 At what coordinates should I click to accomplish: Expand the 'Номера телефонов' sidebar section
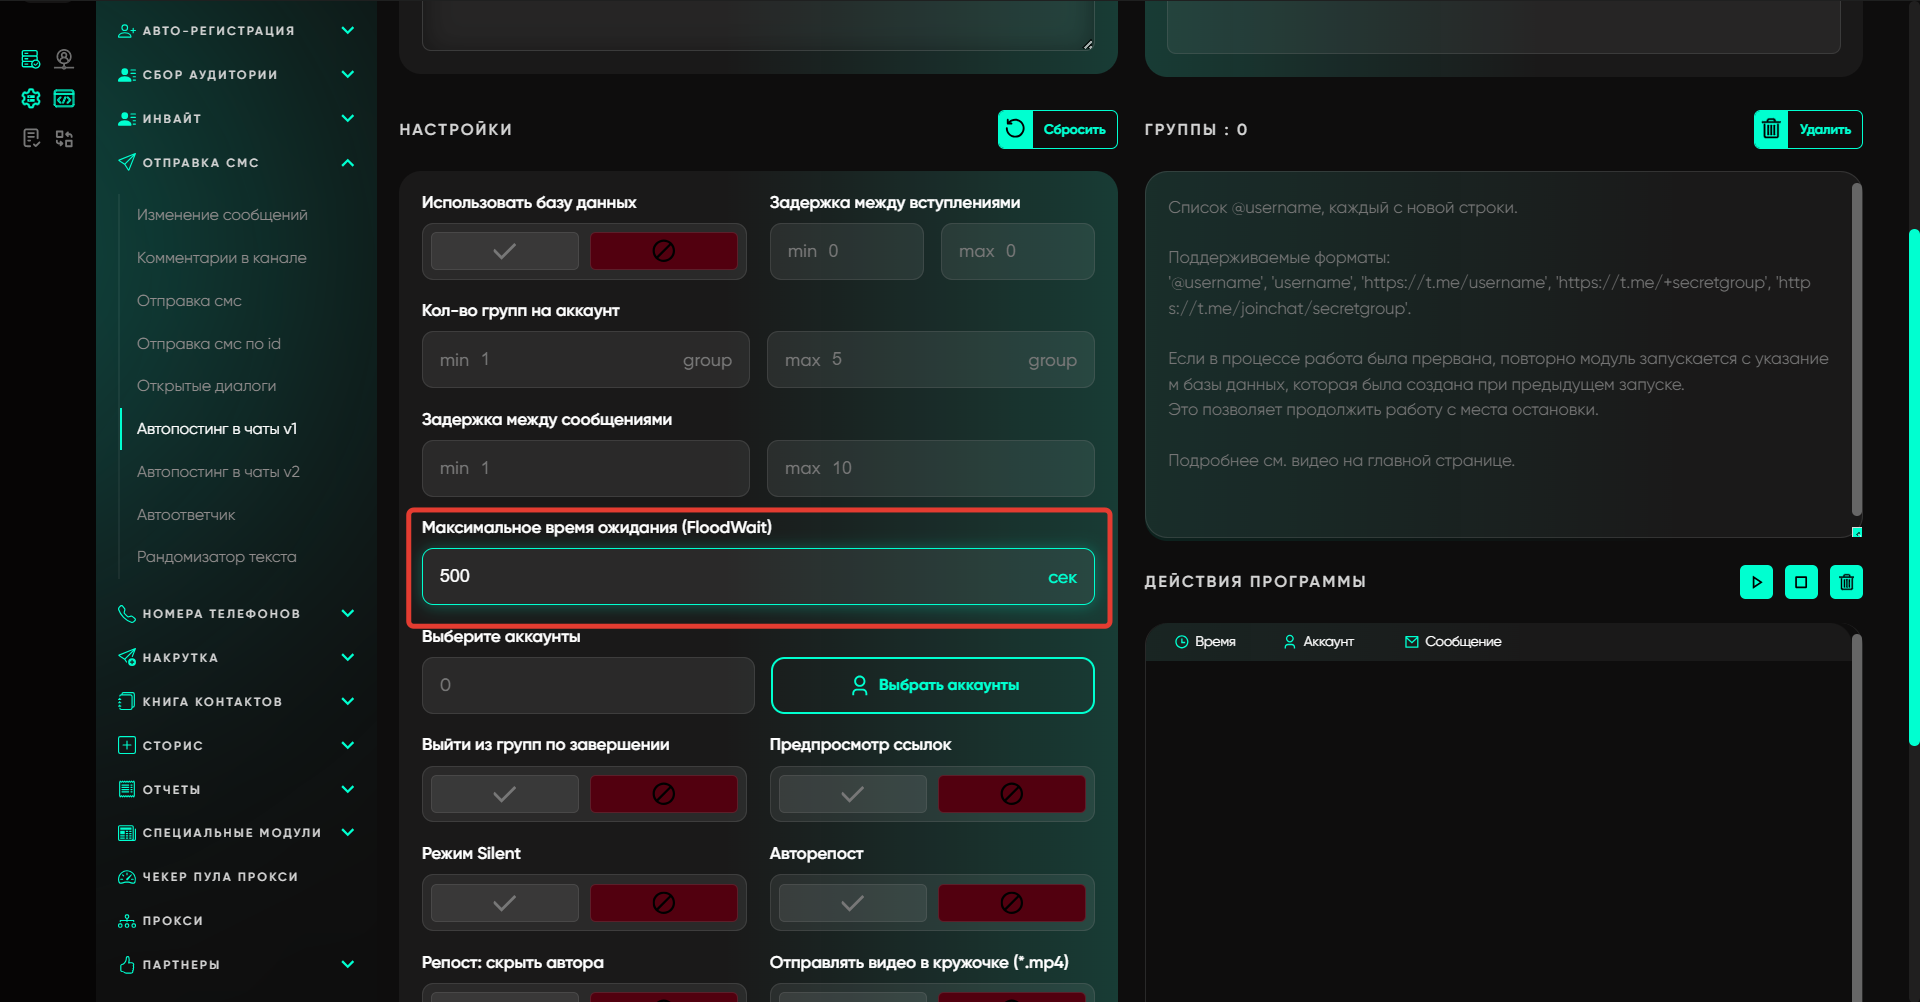pos(347,614)
